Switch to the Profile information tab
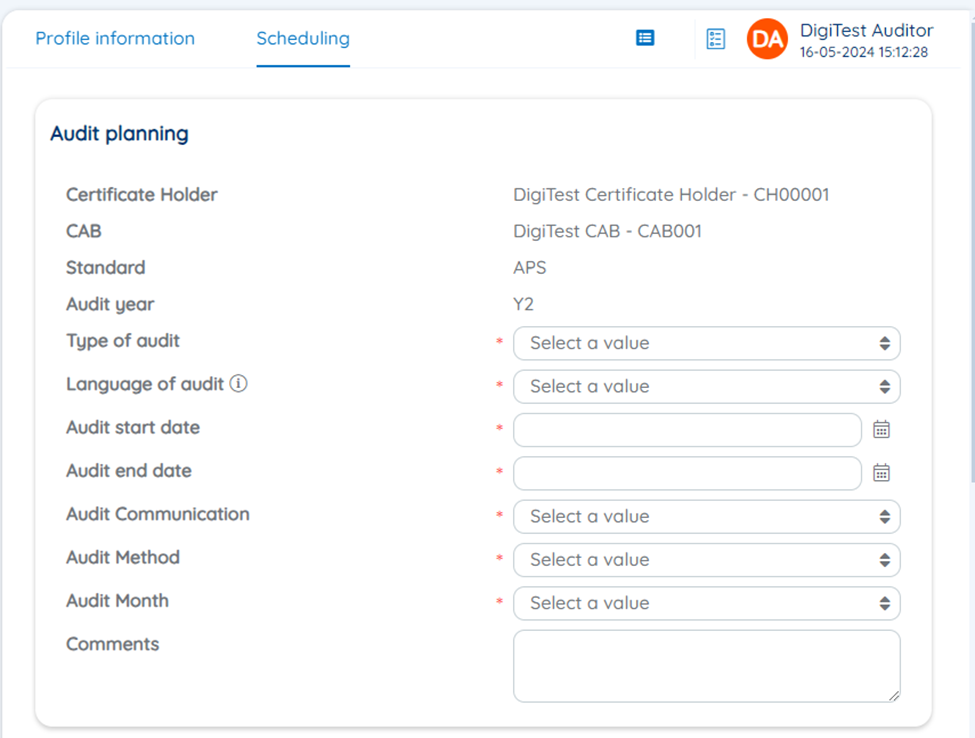The image size is (975, 738). click(115, 38)
